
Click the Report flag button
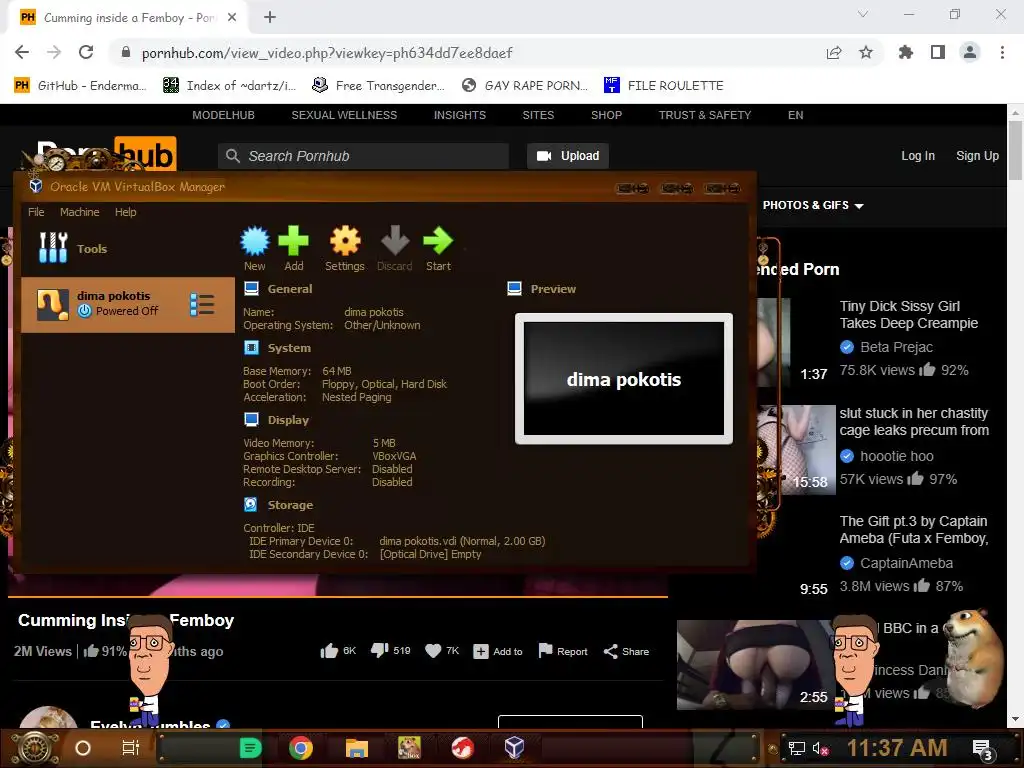coord(562,651)
